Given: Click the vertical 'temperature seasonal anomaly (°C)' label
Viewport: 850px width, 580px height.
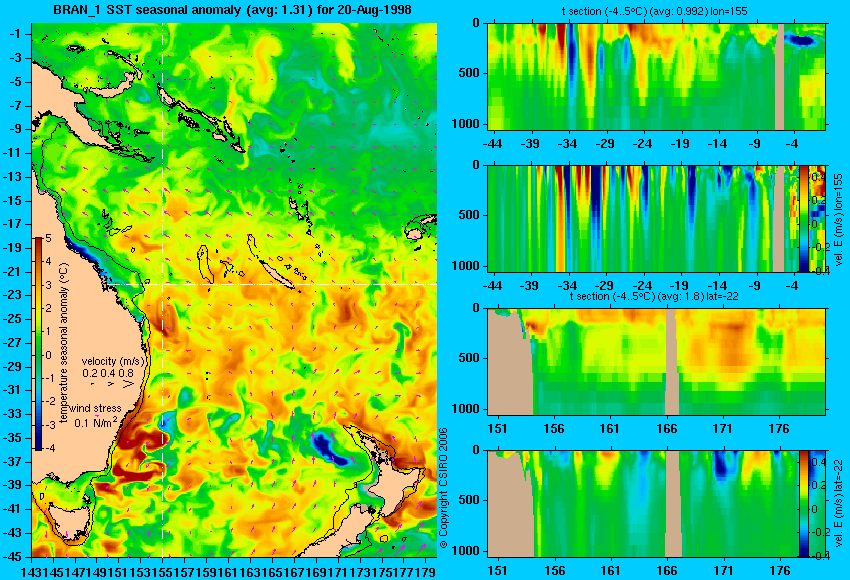Looking at the screenshot, I should coord(63,343).
